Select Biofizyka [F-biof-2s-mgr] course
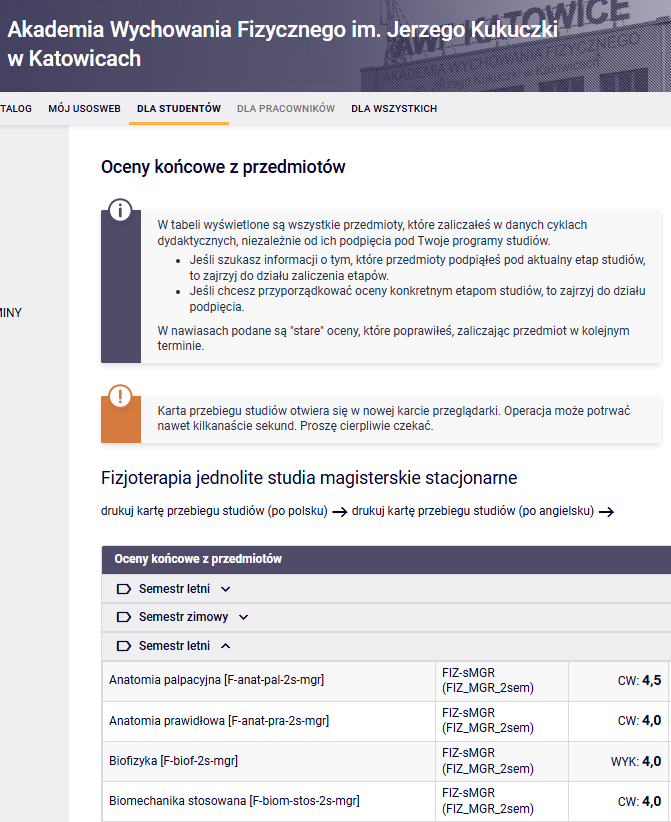This screenshot has width=671, height=822. coord(174,761)
